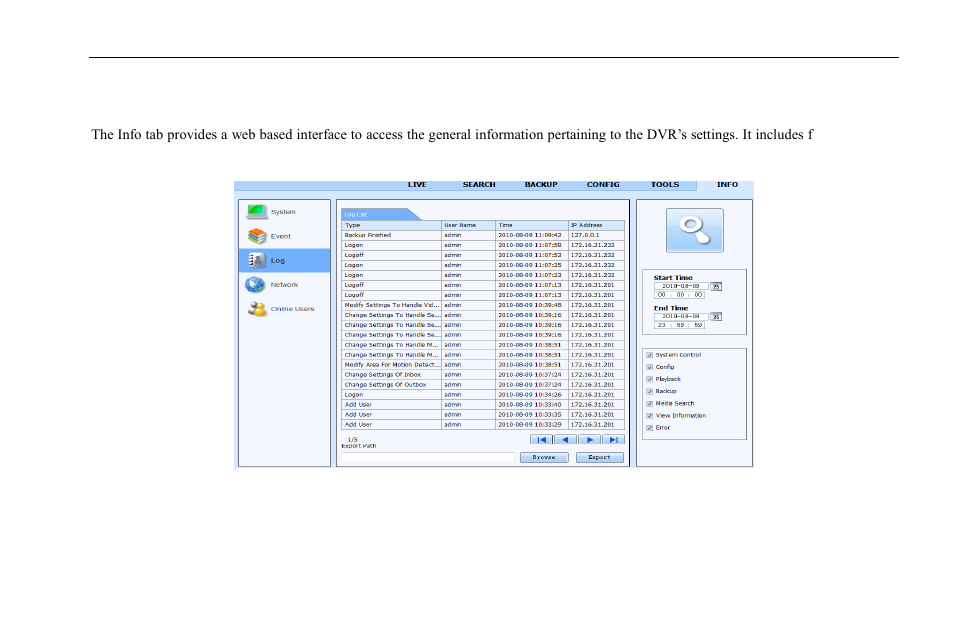The height and width of the screenshot is (636, 954).
Task: Toggle the Media Search checkbox
Action: [650, 404]
